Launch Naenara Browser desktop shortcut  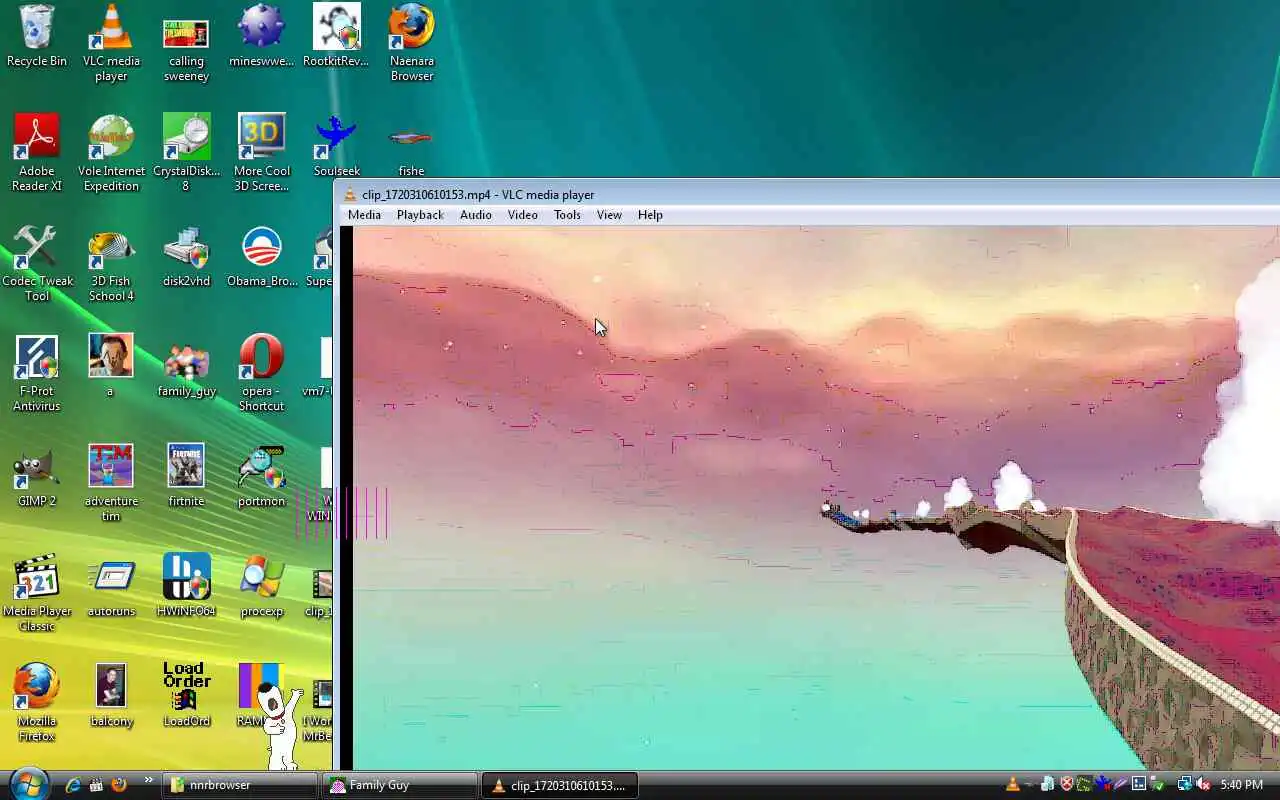click(x=411, y=44)
